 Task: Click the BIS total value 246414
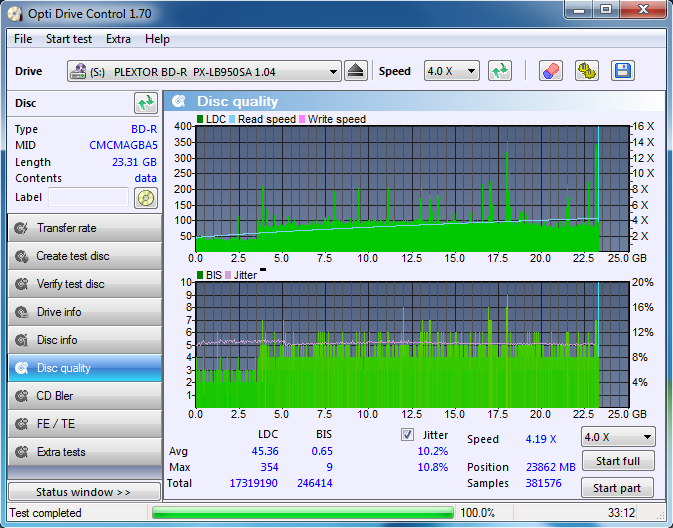pos(315,483)
